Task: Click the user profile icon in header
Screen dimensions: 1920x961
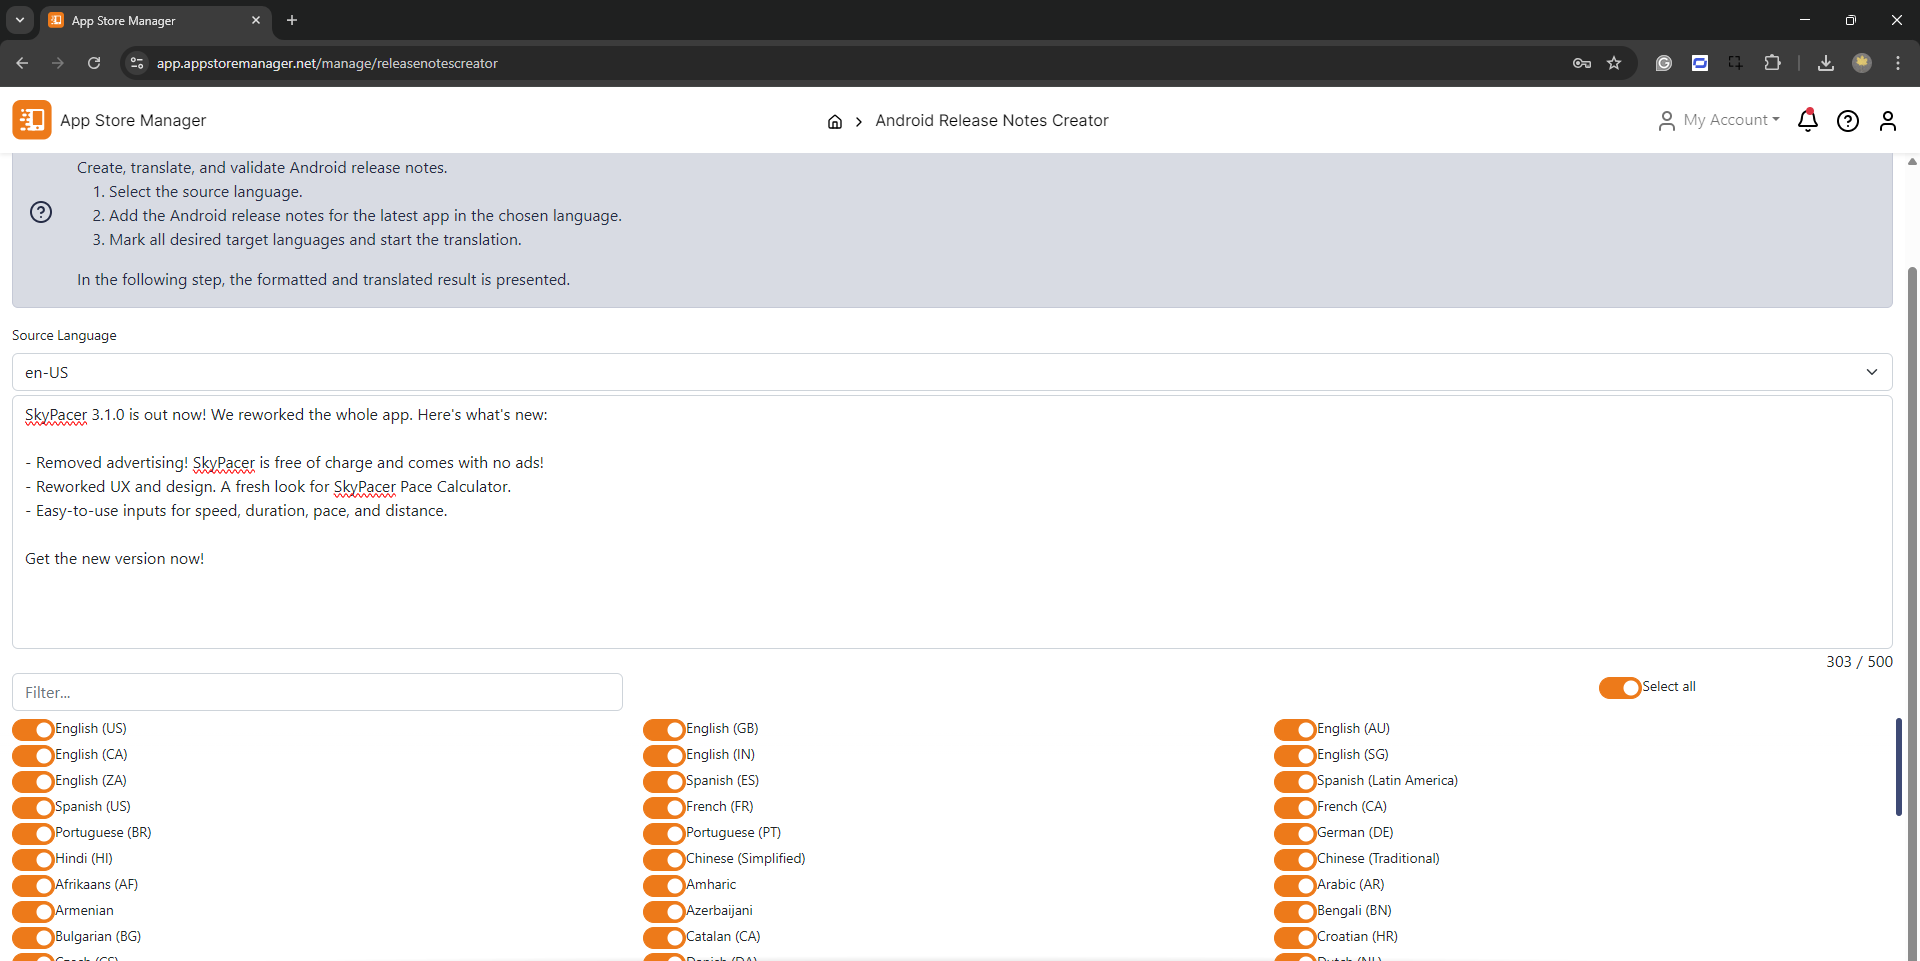Action: click(x=1888, y=121)
